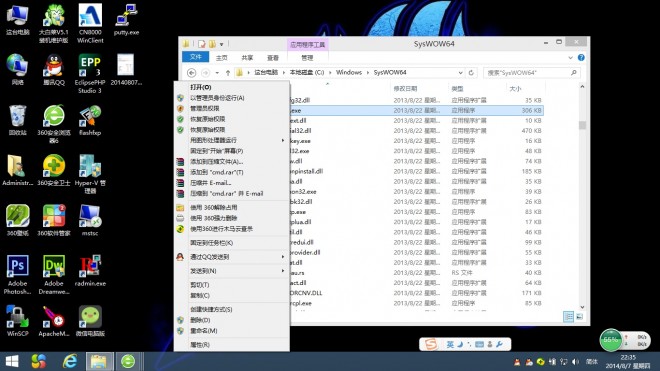Click the SysWOW64 search box

(x=532, y=73)
